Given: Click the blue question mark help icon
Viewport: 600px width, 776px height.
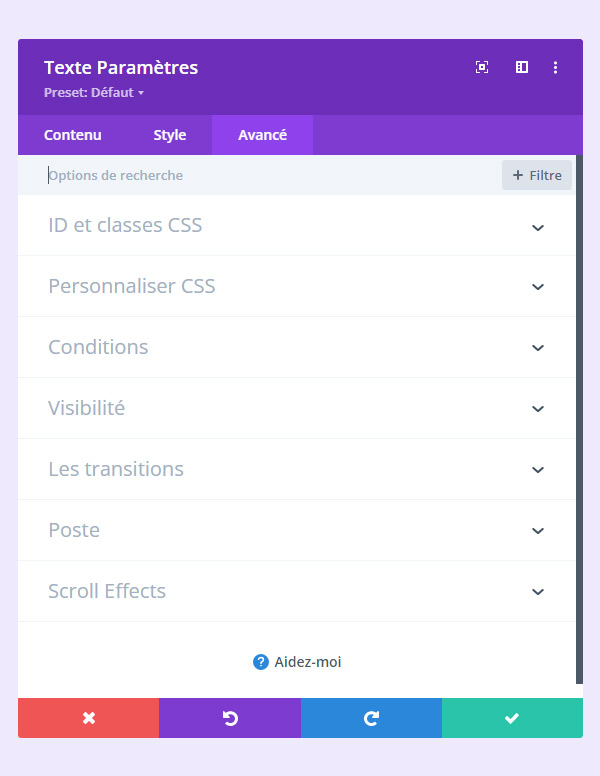Looking at the screenshot, I should click(261, 662).
